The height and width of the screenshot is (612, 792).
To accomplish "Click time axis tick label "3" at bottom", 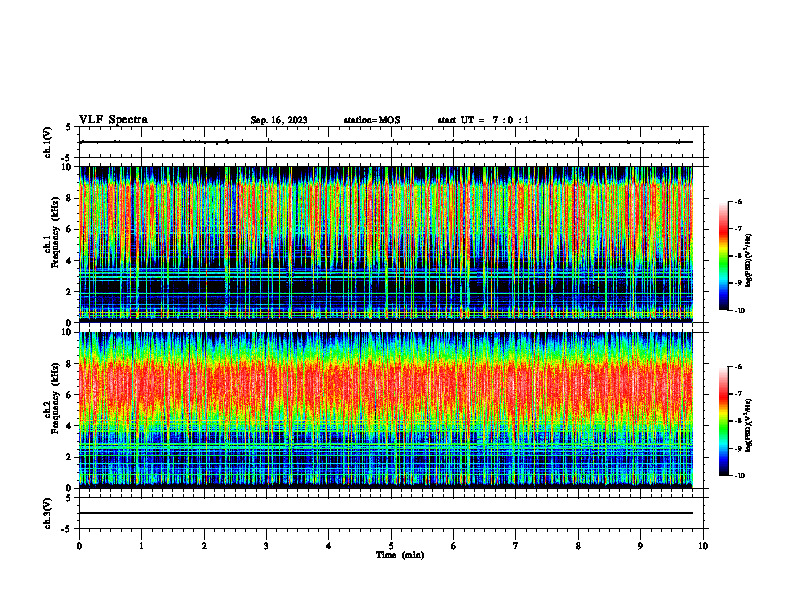I will pyautogui.click(x=266, y=546).
